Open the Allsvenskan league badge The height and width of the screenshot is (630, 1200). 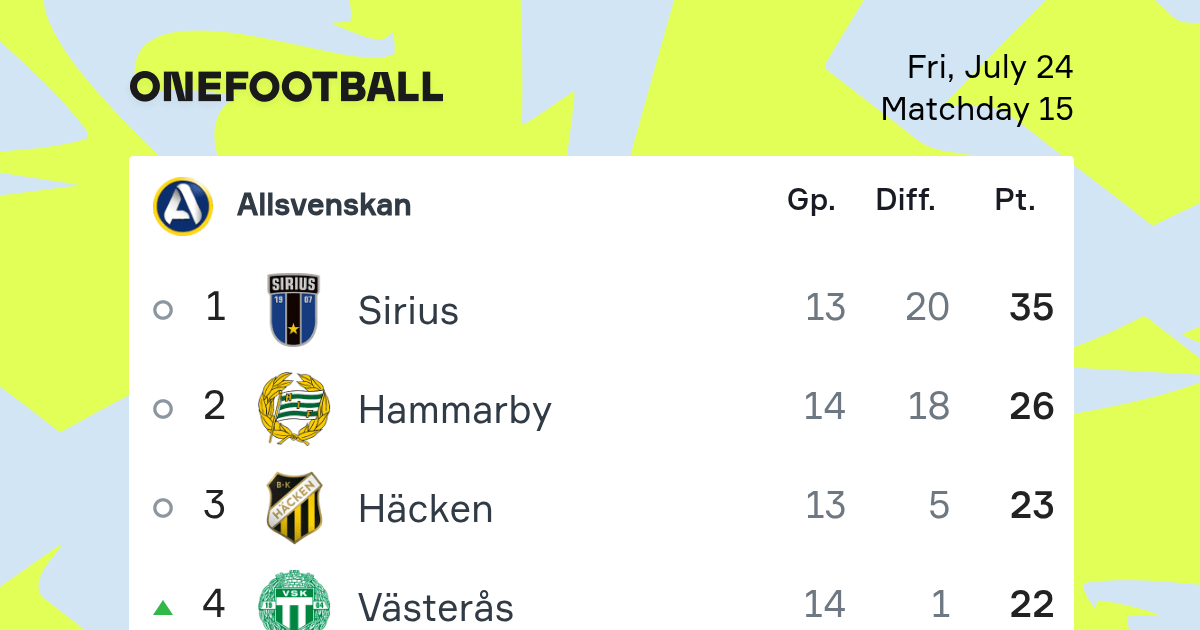183,206
